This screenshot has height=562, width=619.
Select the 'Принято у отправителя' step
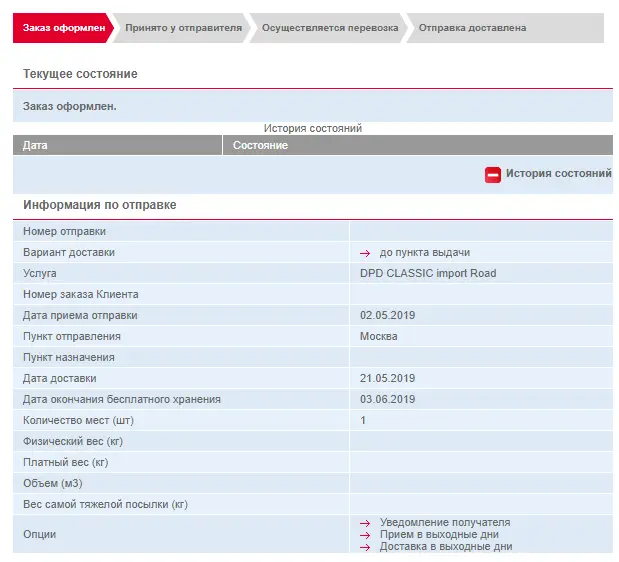coord(183,28)
